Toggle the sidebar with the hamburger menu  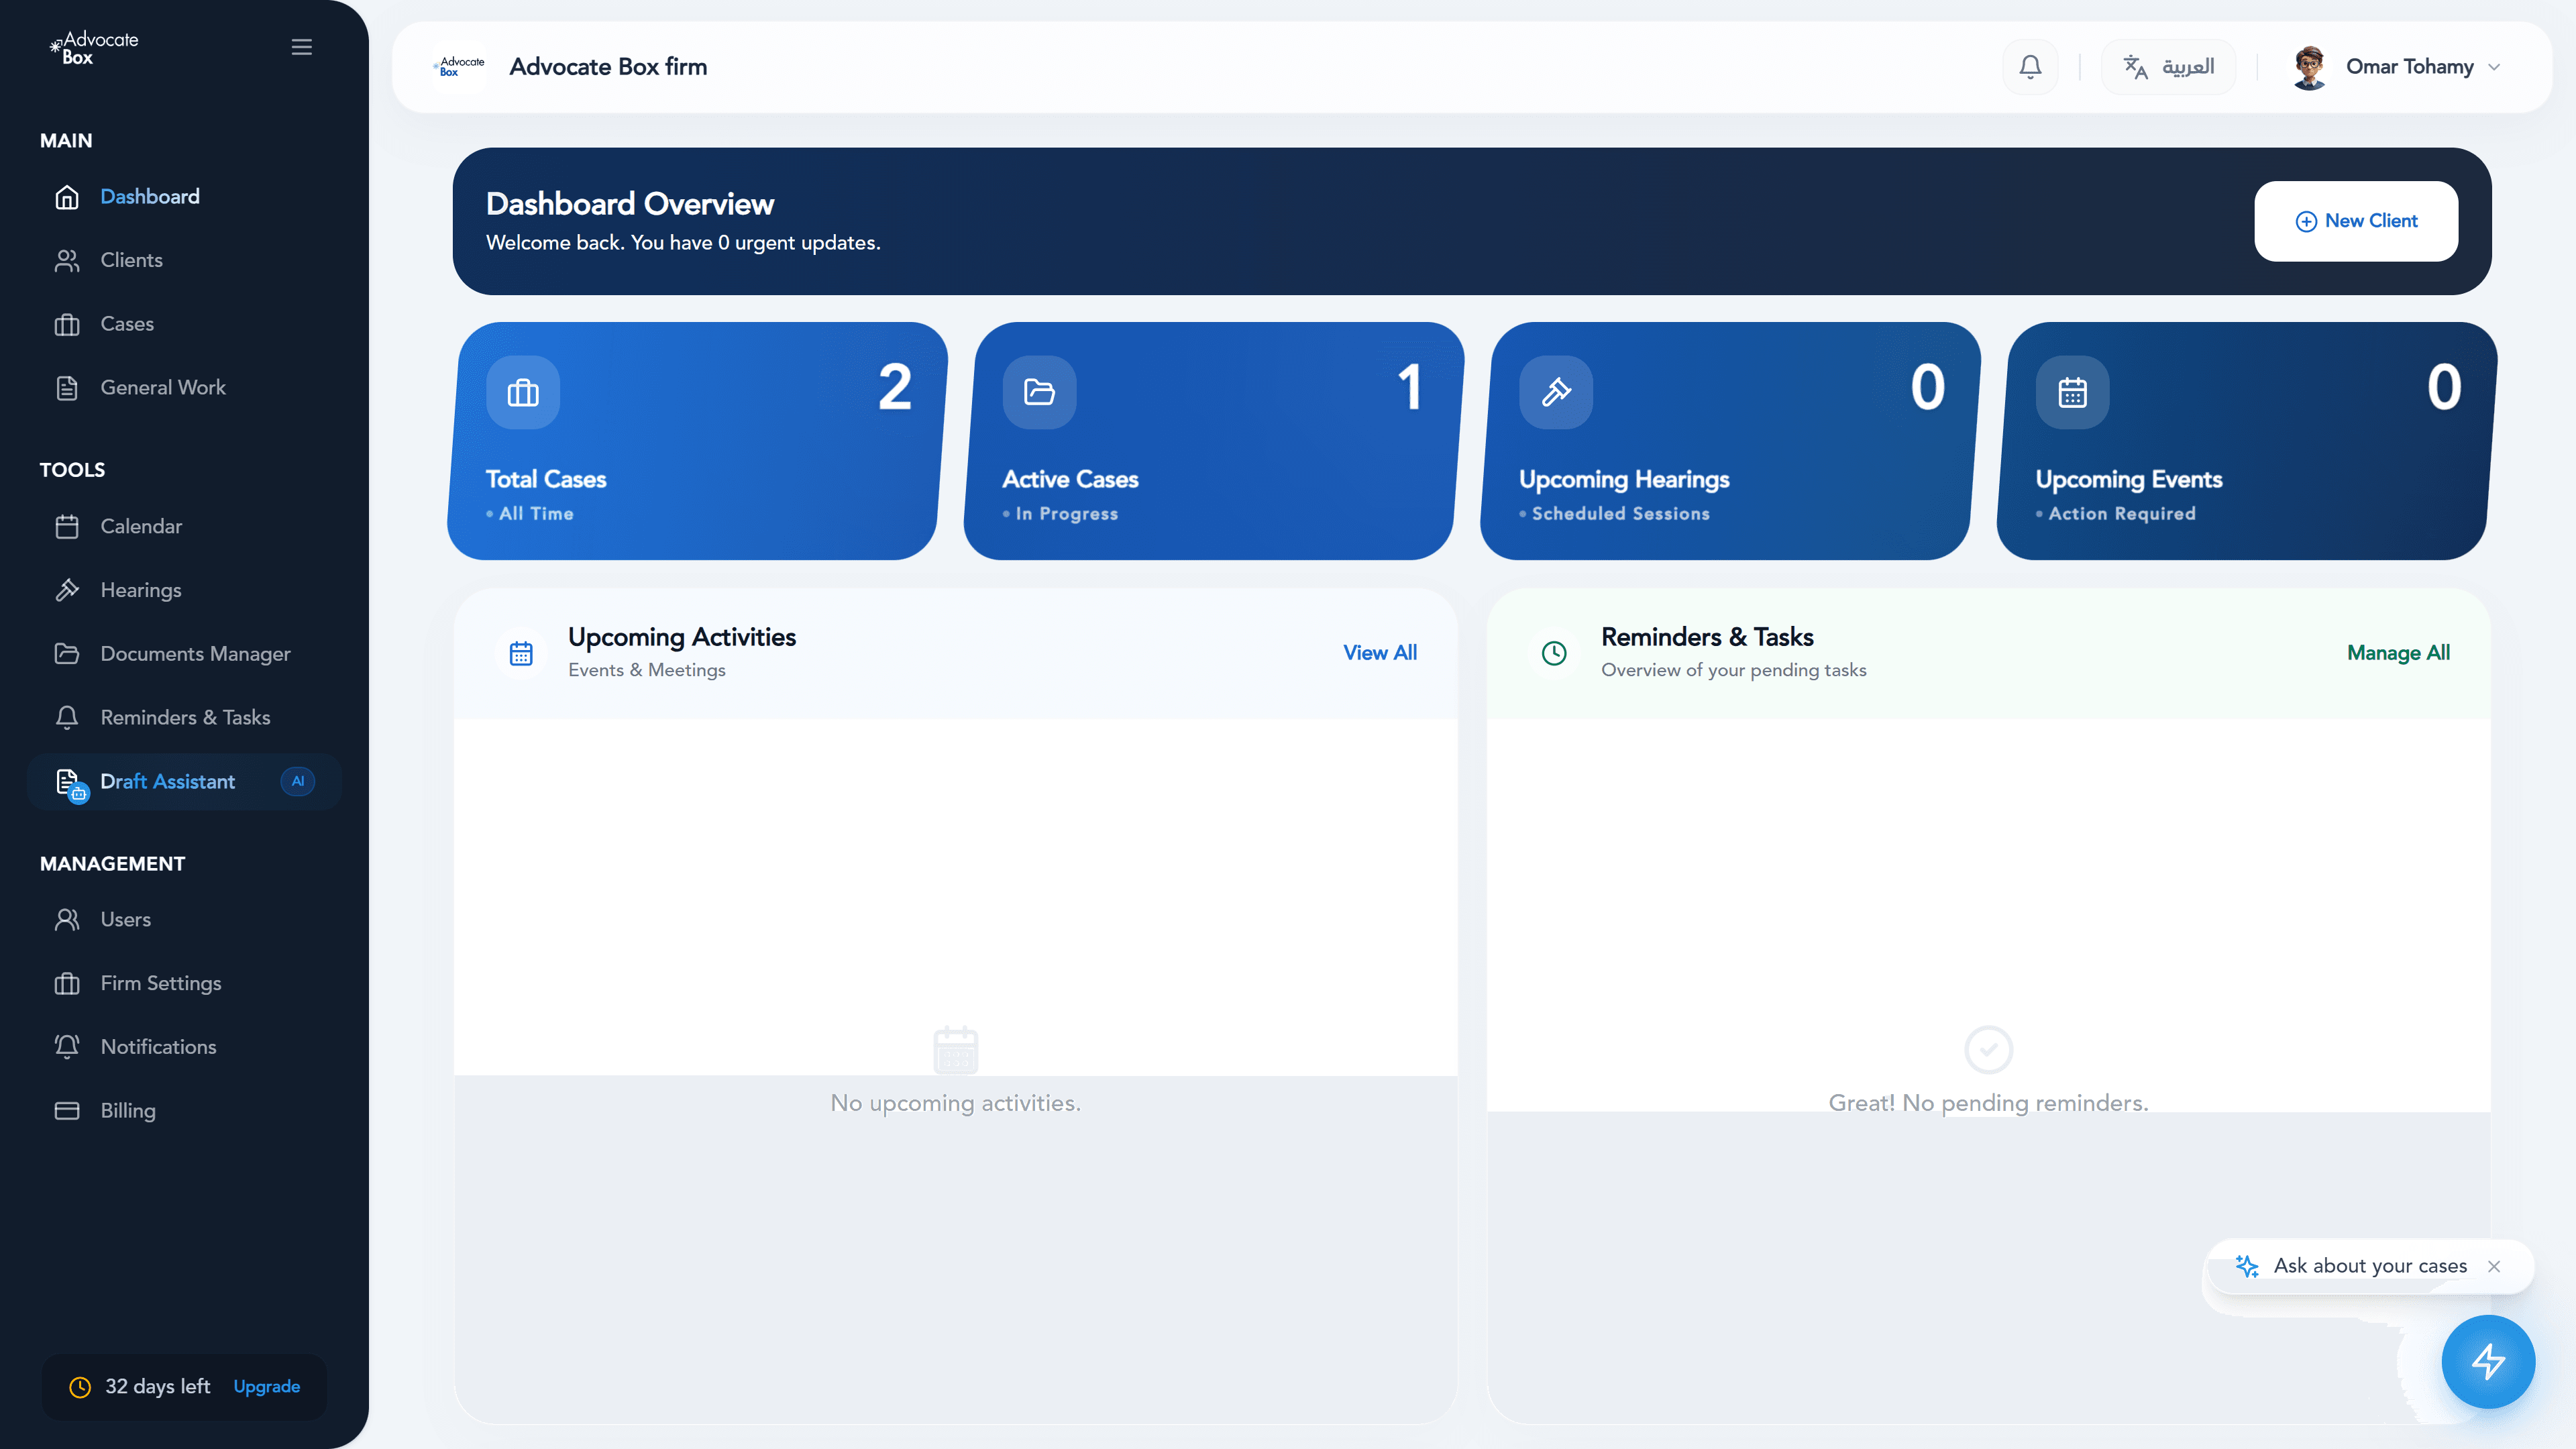301,47
